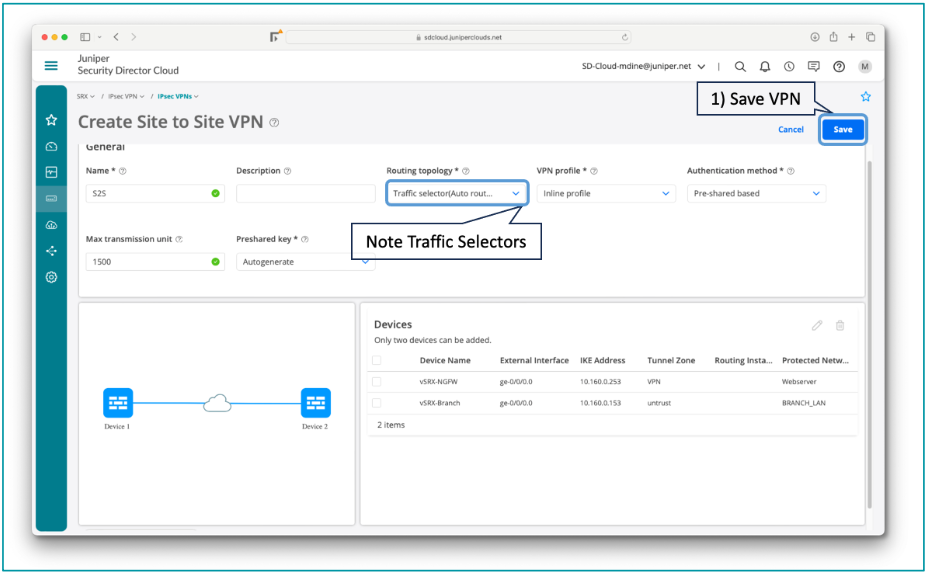
Task: Click the Save button
Action: [843, 129]
